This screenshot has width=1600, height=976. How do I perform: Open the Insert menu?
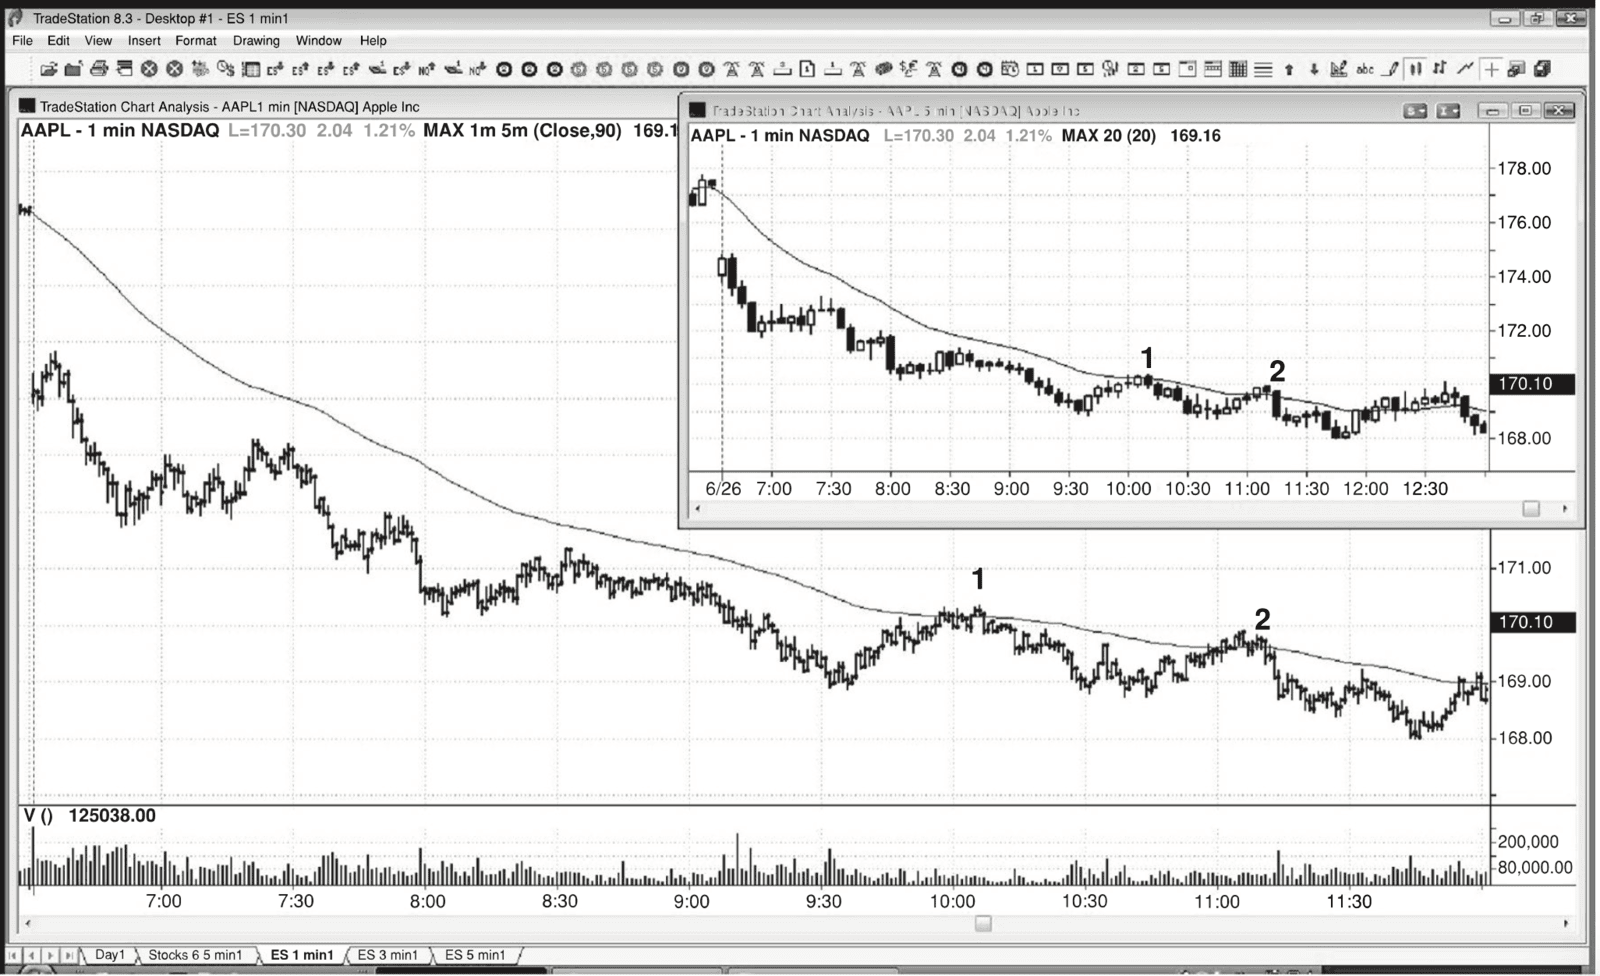[144, 41]
